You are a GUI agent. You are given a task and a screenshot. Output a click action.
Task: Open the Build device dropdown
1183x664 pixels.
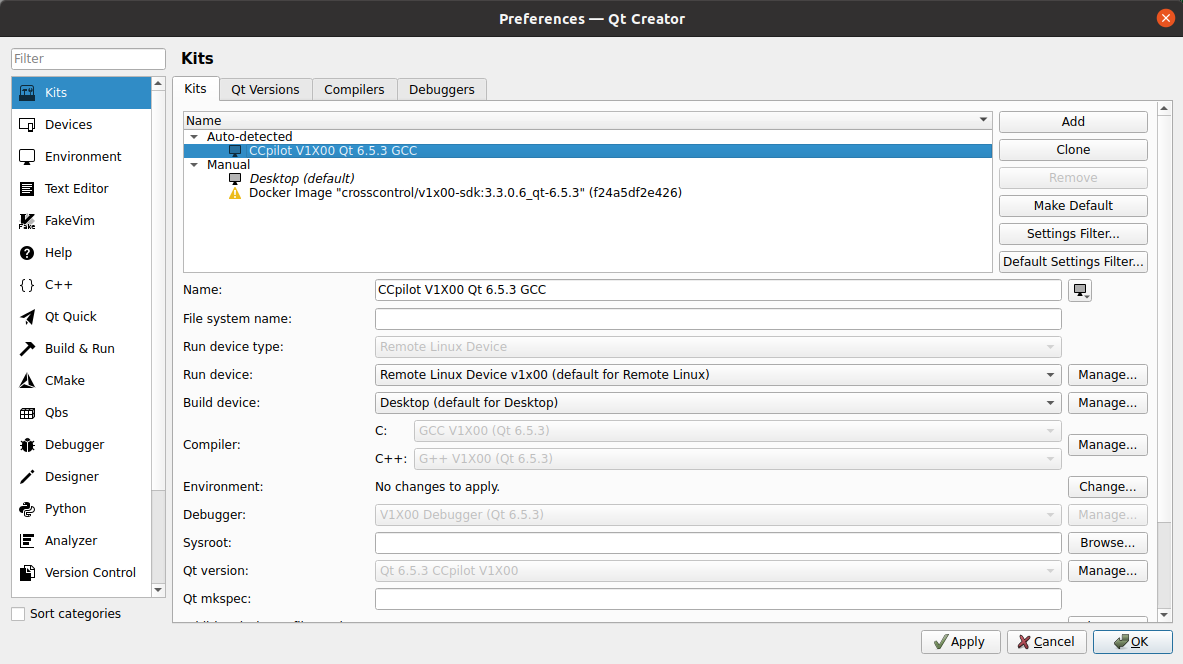(717, 403)
